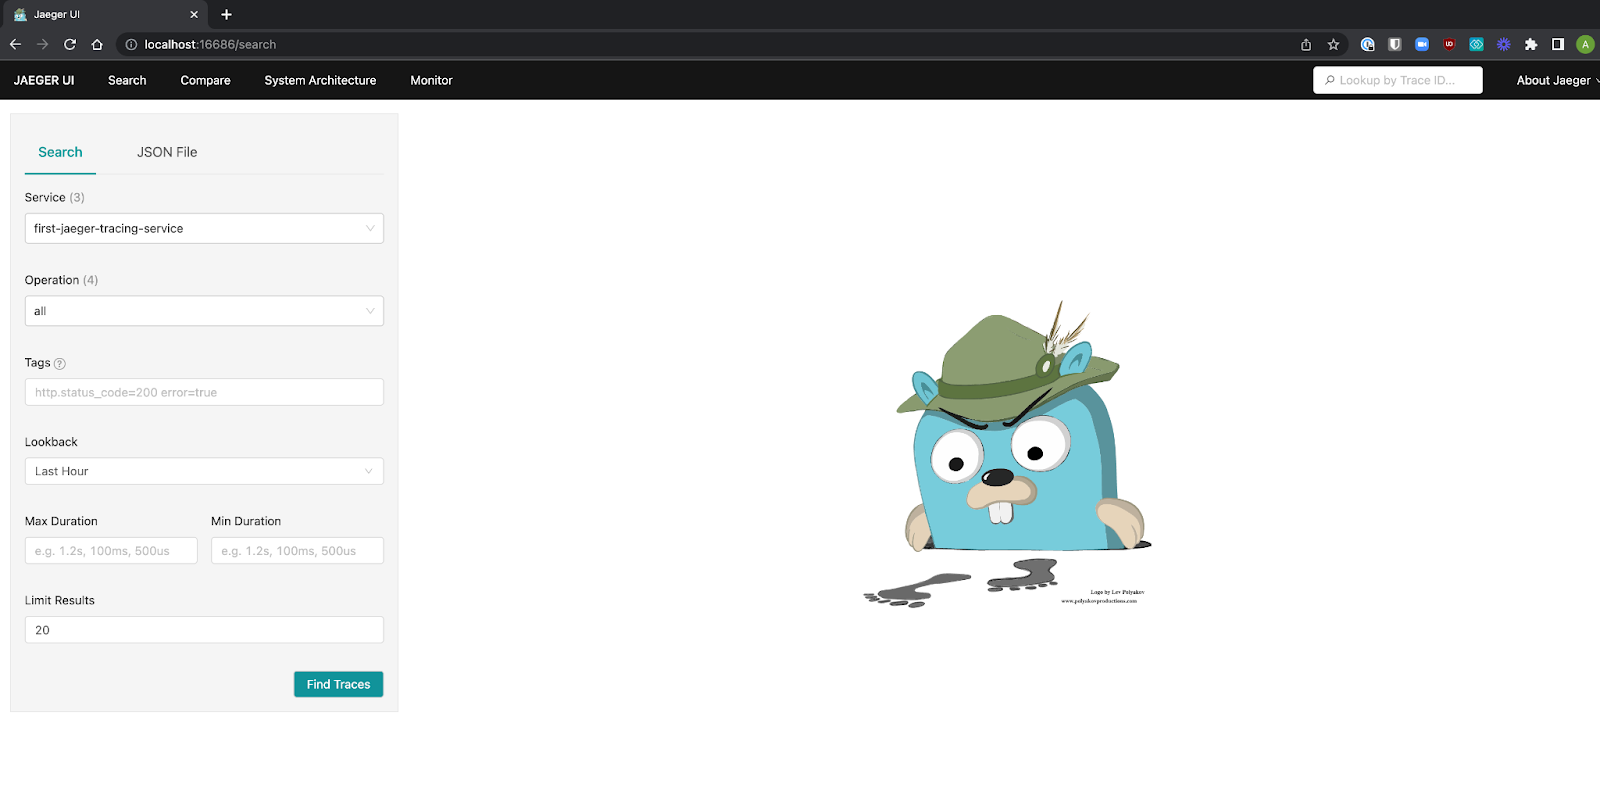Click the Jaeger gopher mascot image

(1007, 453)
